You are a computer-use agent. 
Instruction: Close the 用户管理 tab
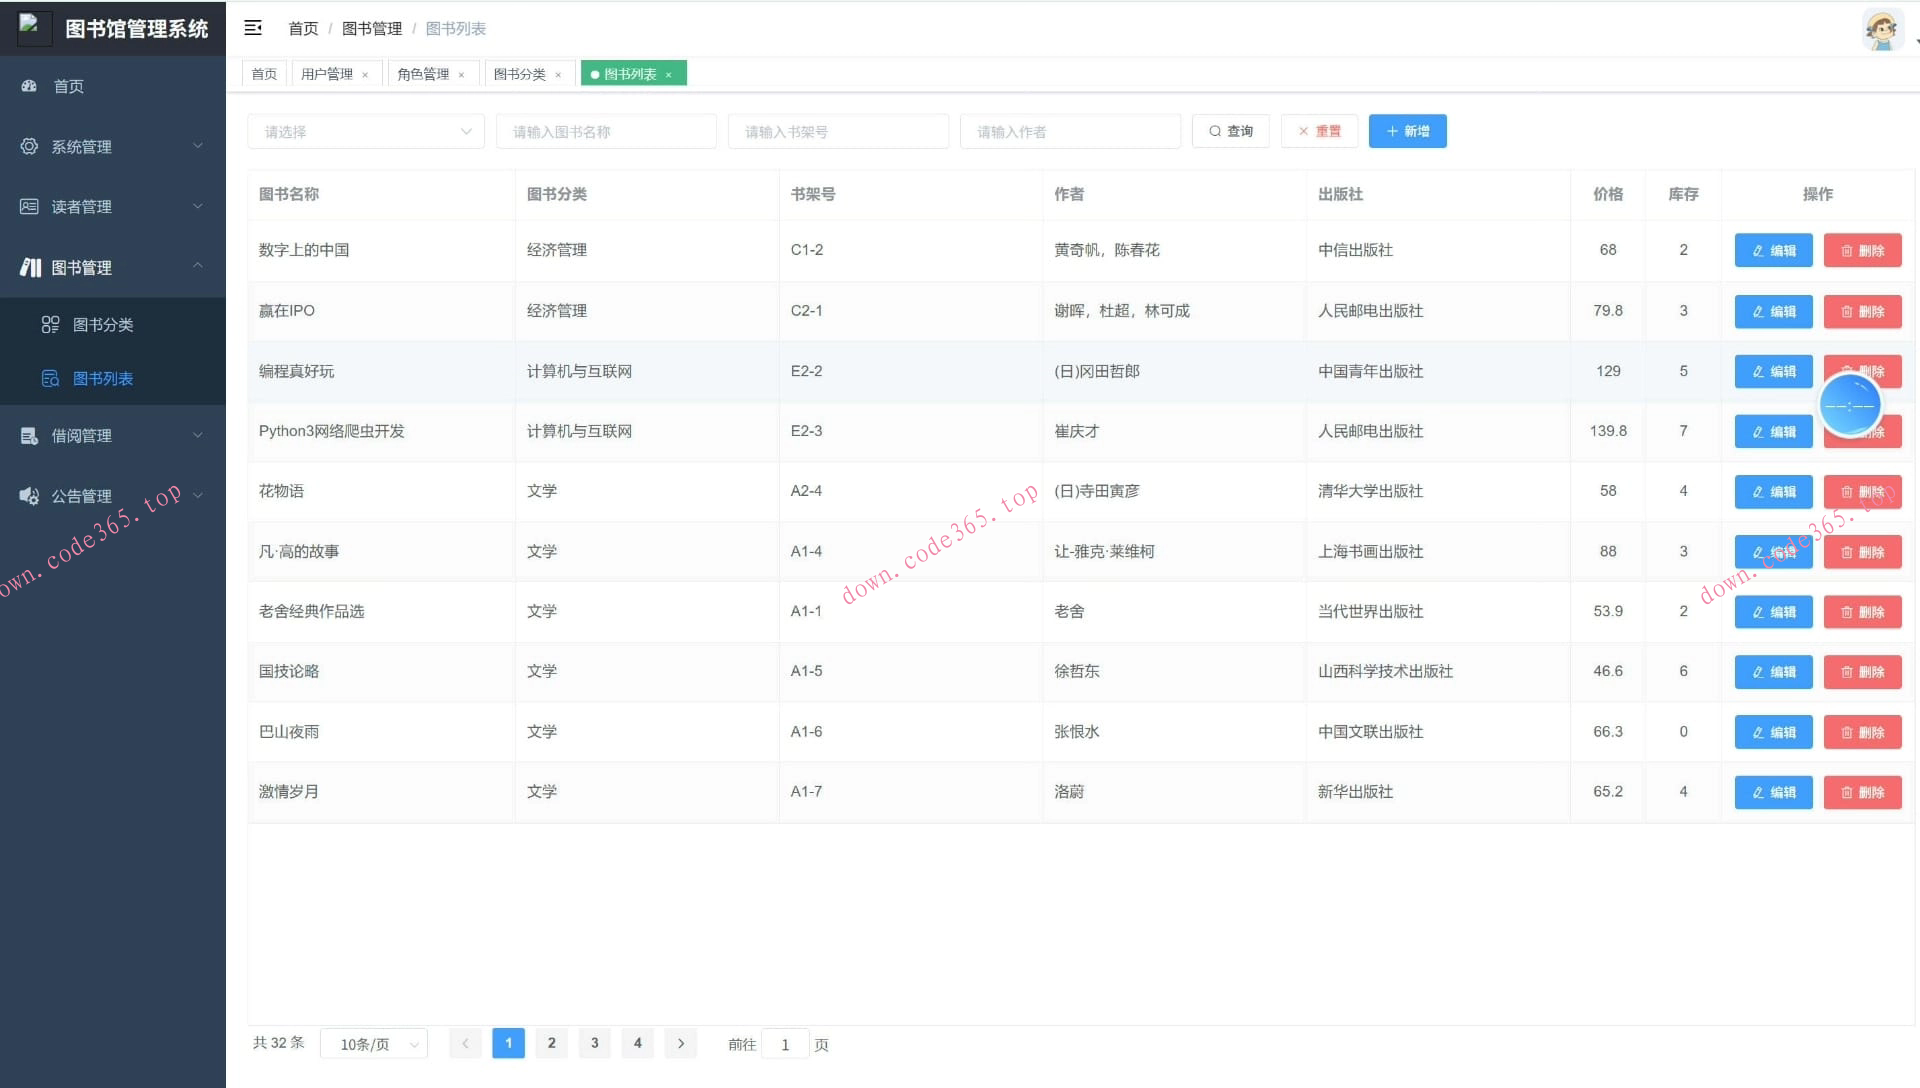coord(366,73)
